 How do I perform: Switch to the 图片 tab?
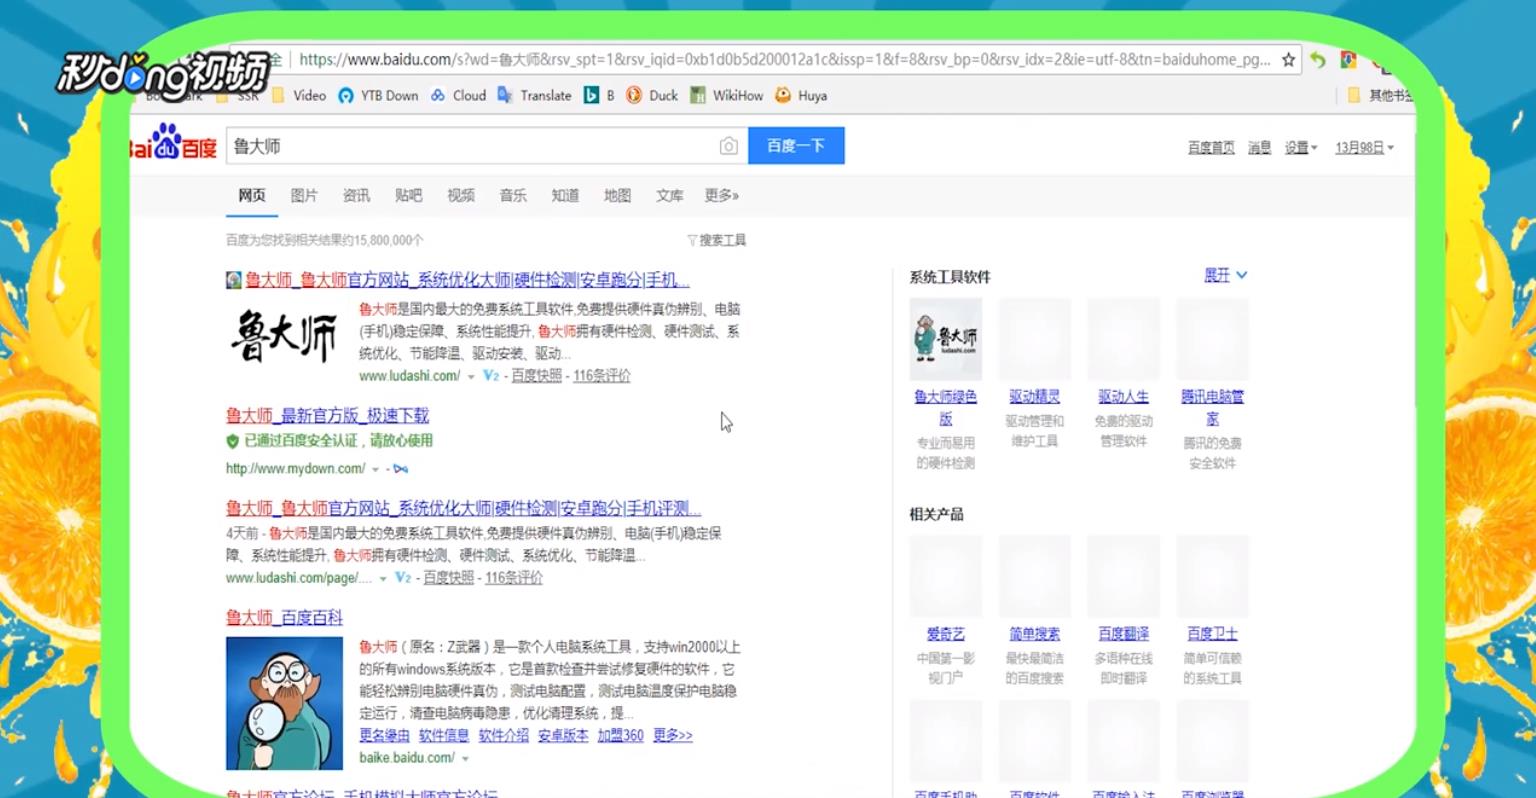tap(304, 195)
